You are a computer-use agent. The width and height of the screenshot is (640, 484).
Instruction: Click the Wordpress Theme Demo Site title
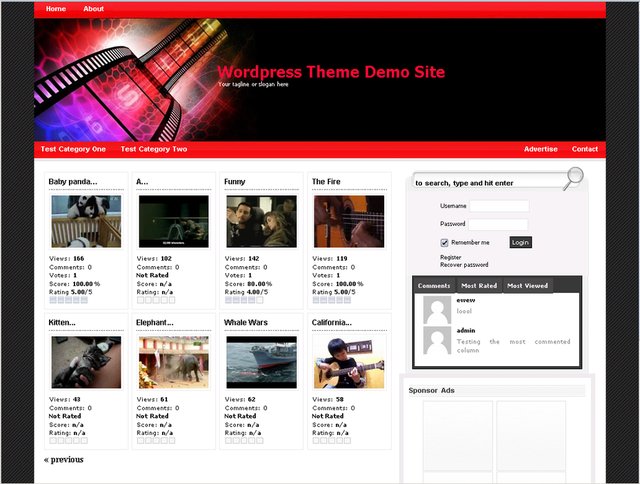331,72
